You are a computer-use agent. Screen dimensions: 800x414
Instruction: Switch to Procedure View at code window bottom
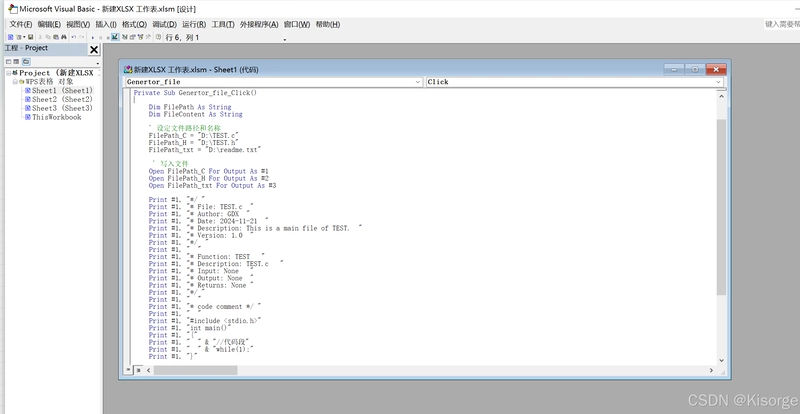click(128, 370)
